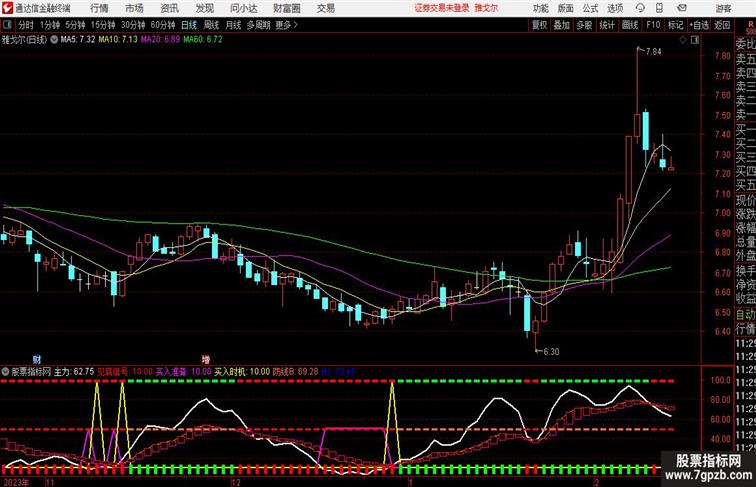Click the 自动 label in right panel
Image resolution: width=756 pixels, height=487 pixels.
point(745,314)
